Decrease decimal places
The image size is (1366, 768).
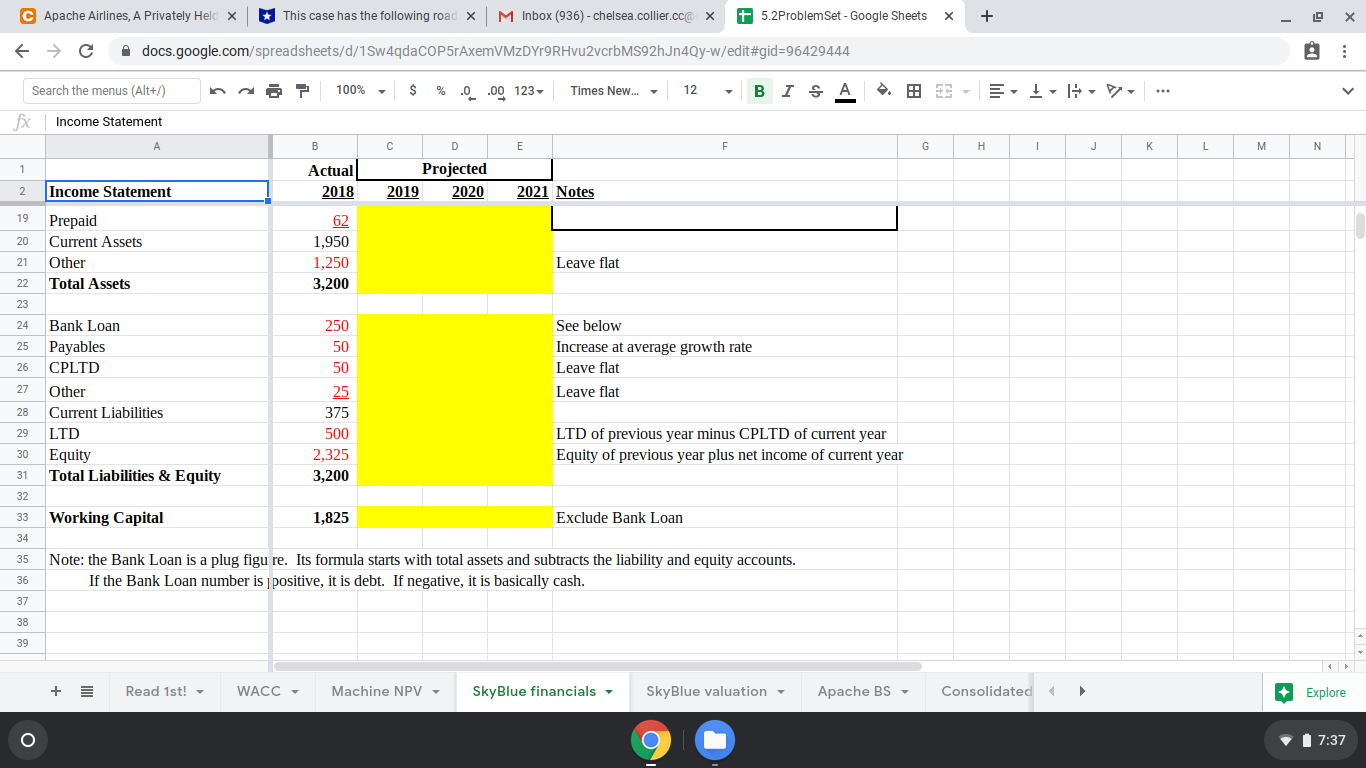[466, 90]
